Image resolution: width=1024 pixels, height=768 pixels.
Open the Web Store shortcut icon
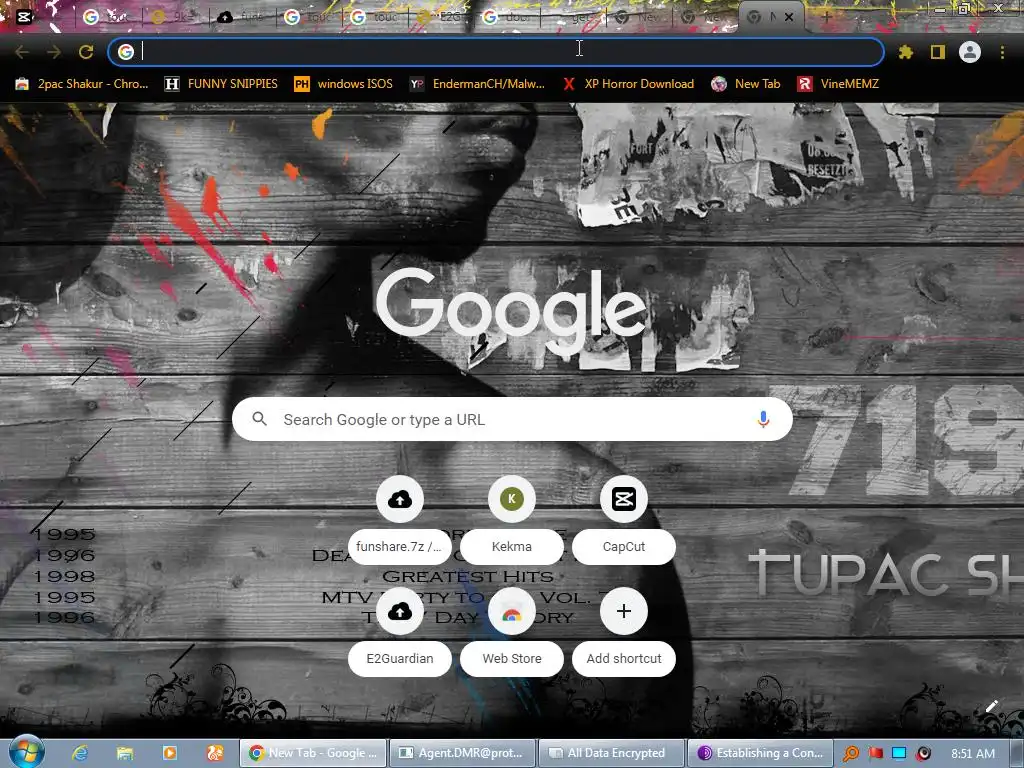pos(512,611)
